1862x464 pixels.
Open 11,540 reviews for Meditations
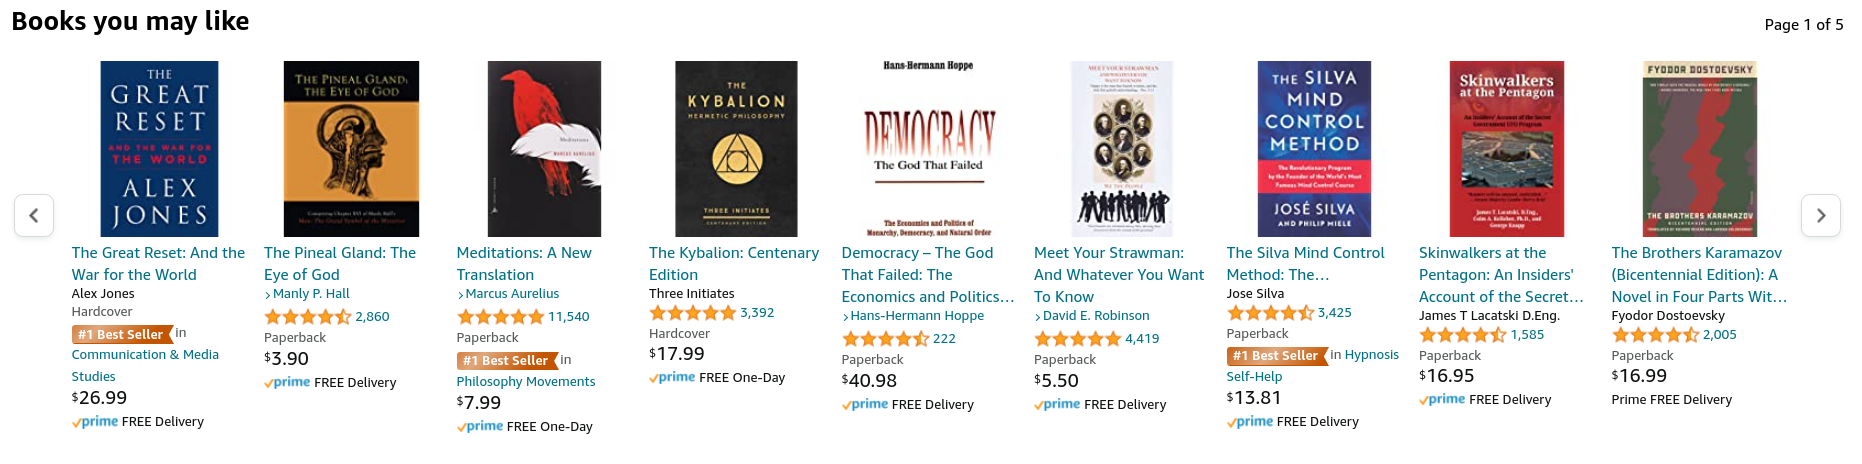point(568,317)
